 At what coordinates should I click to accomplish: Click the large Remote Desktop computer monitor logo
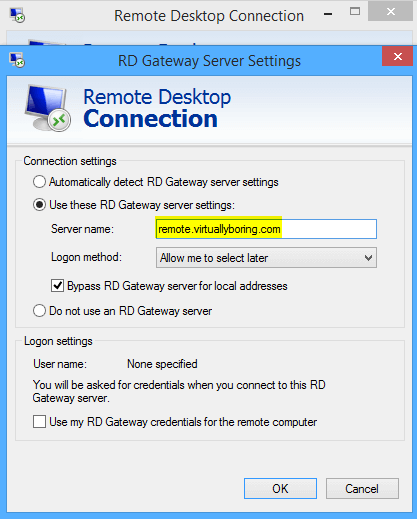click(48, 108)
